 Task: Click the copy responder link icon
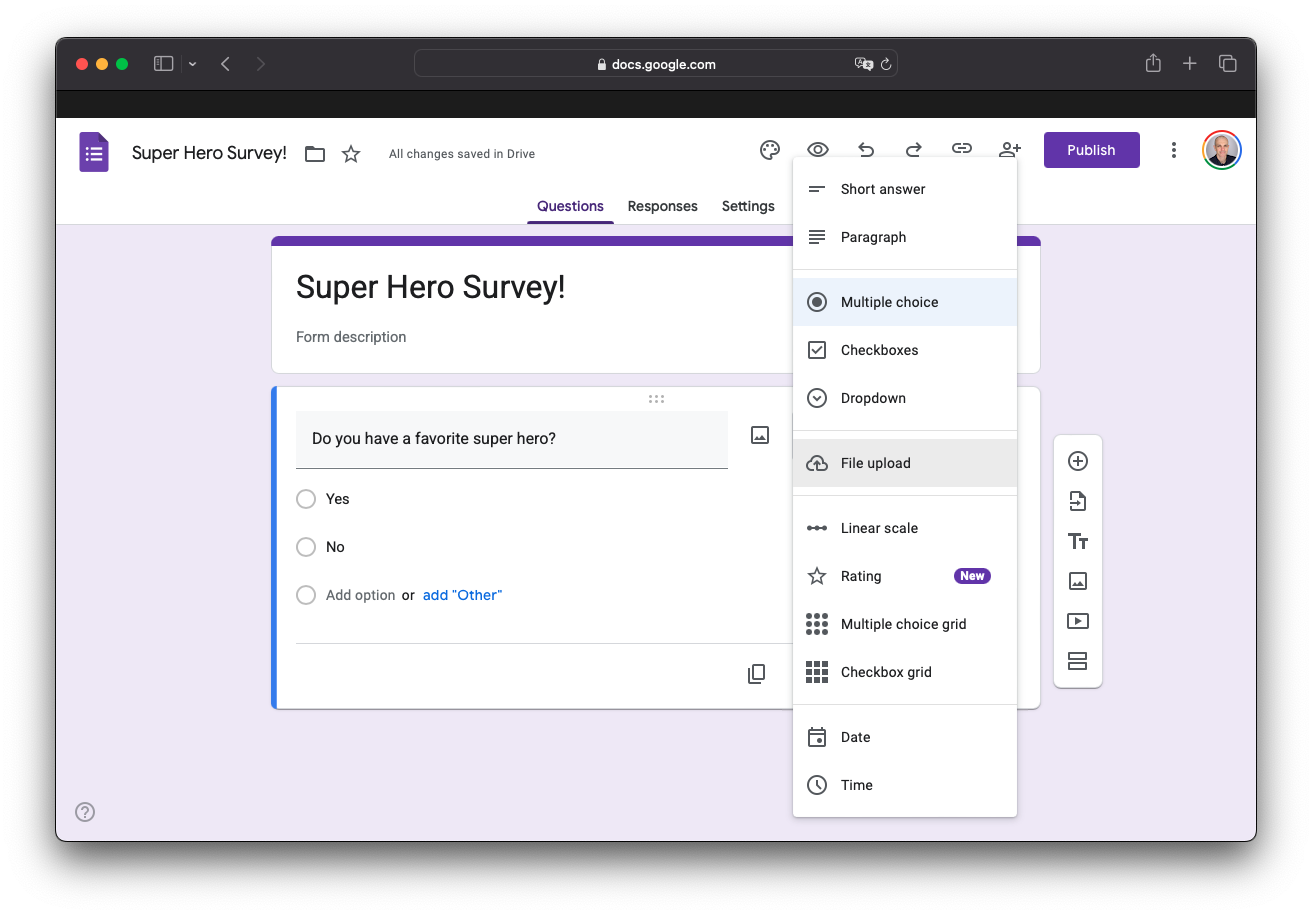(961, 150)
